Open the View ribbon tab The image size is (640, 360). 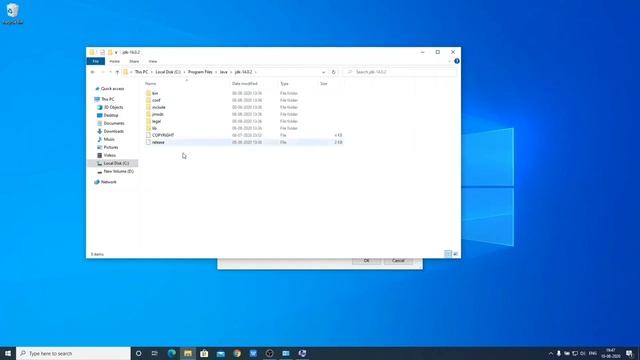coord(153,61)
